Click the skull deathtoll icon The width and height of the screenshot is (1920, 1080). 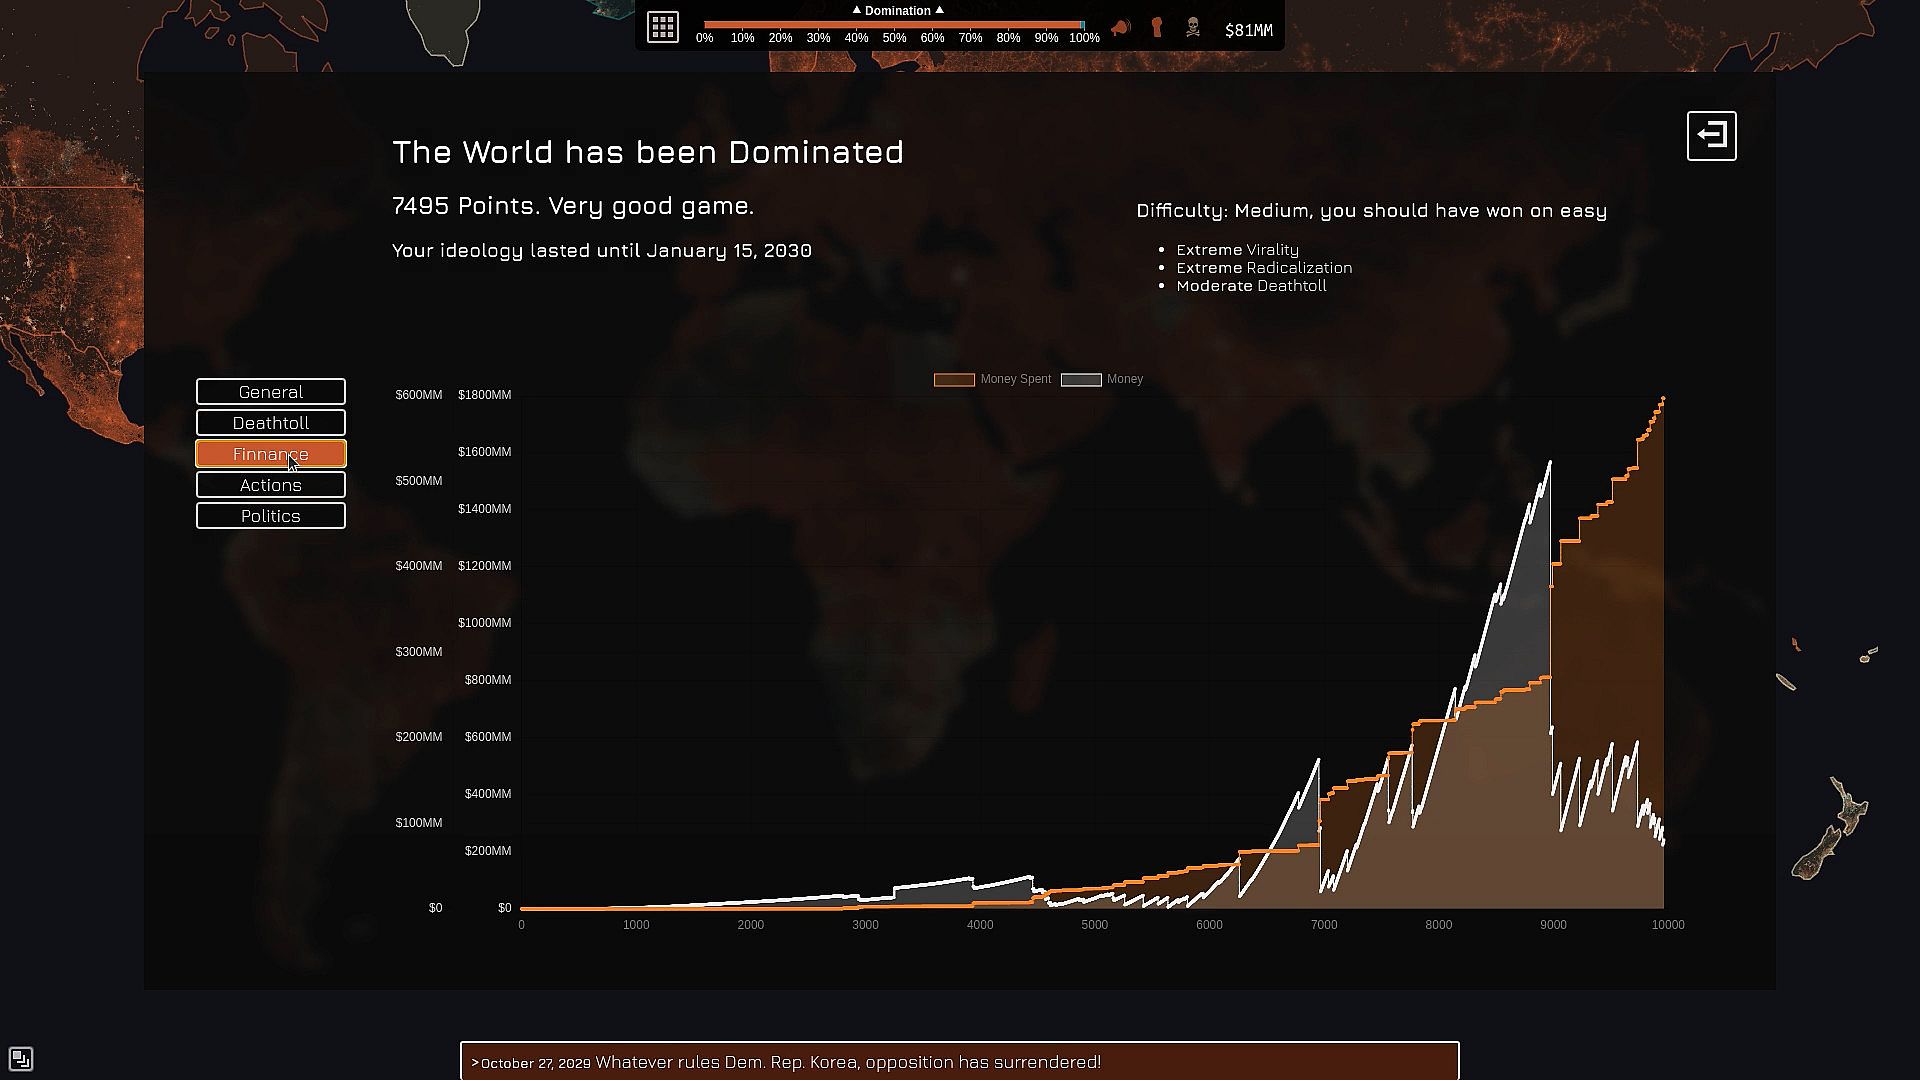click(x=1193, y=28)
